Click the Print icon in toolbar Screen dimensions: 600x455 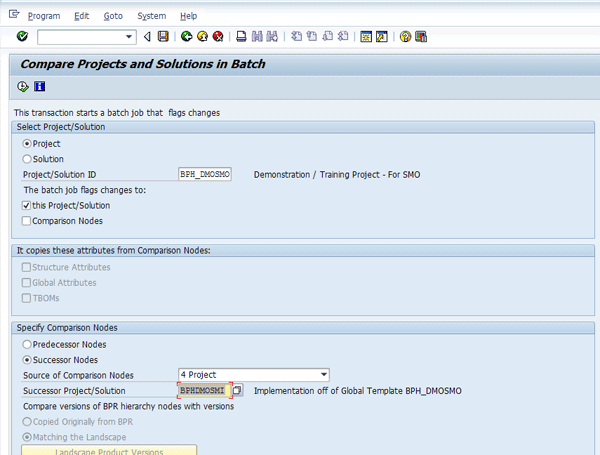click(x=241, y=37)
